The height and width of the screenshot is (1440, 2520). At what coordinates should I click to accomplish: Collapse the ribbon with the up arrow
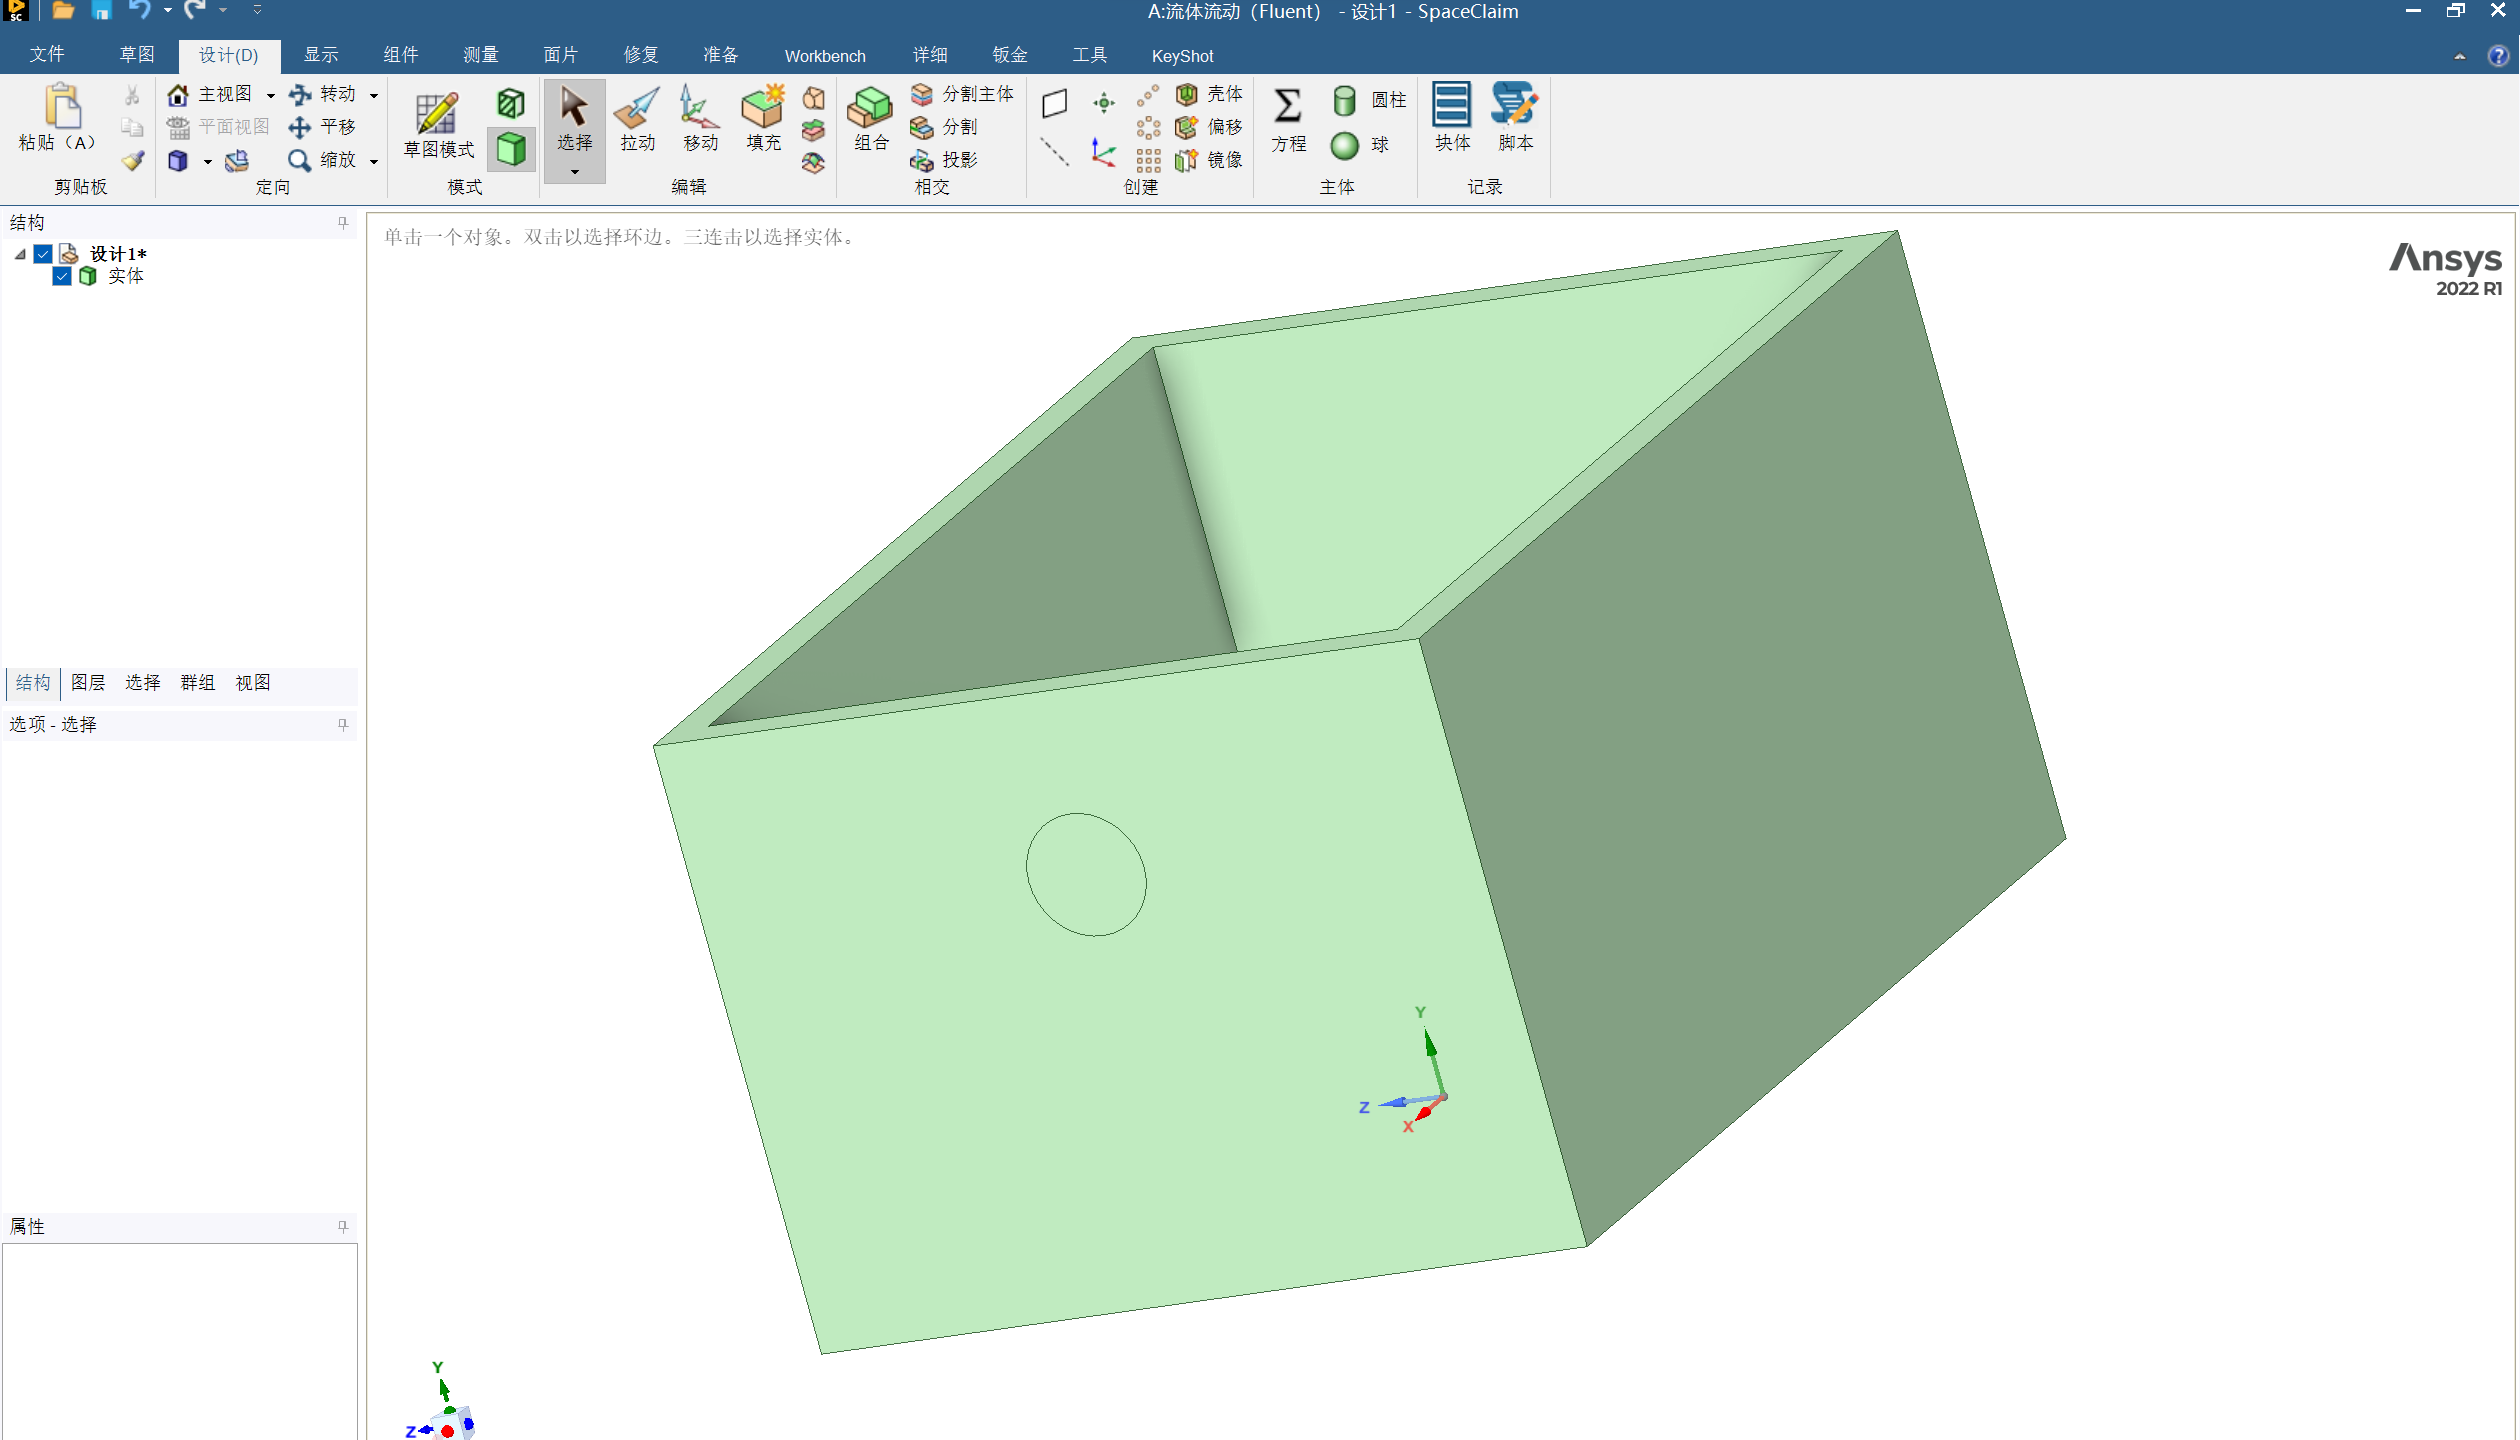2460,56
